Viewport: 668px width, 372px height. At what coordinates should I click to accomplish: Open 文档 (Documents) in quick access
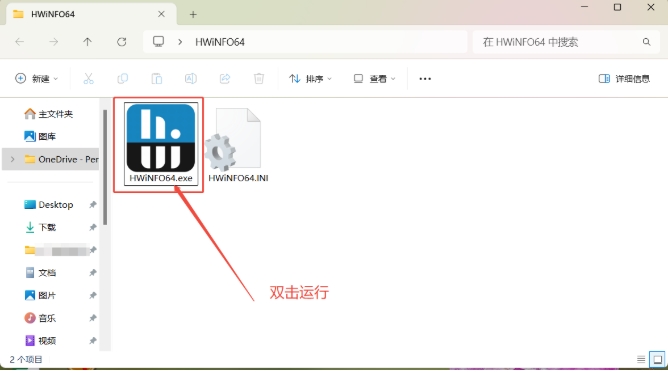40,273
